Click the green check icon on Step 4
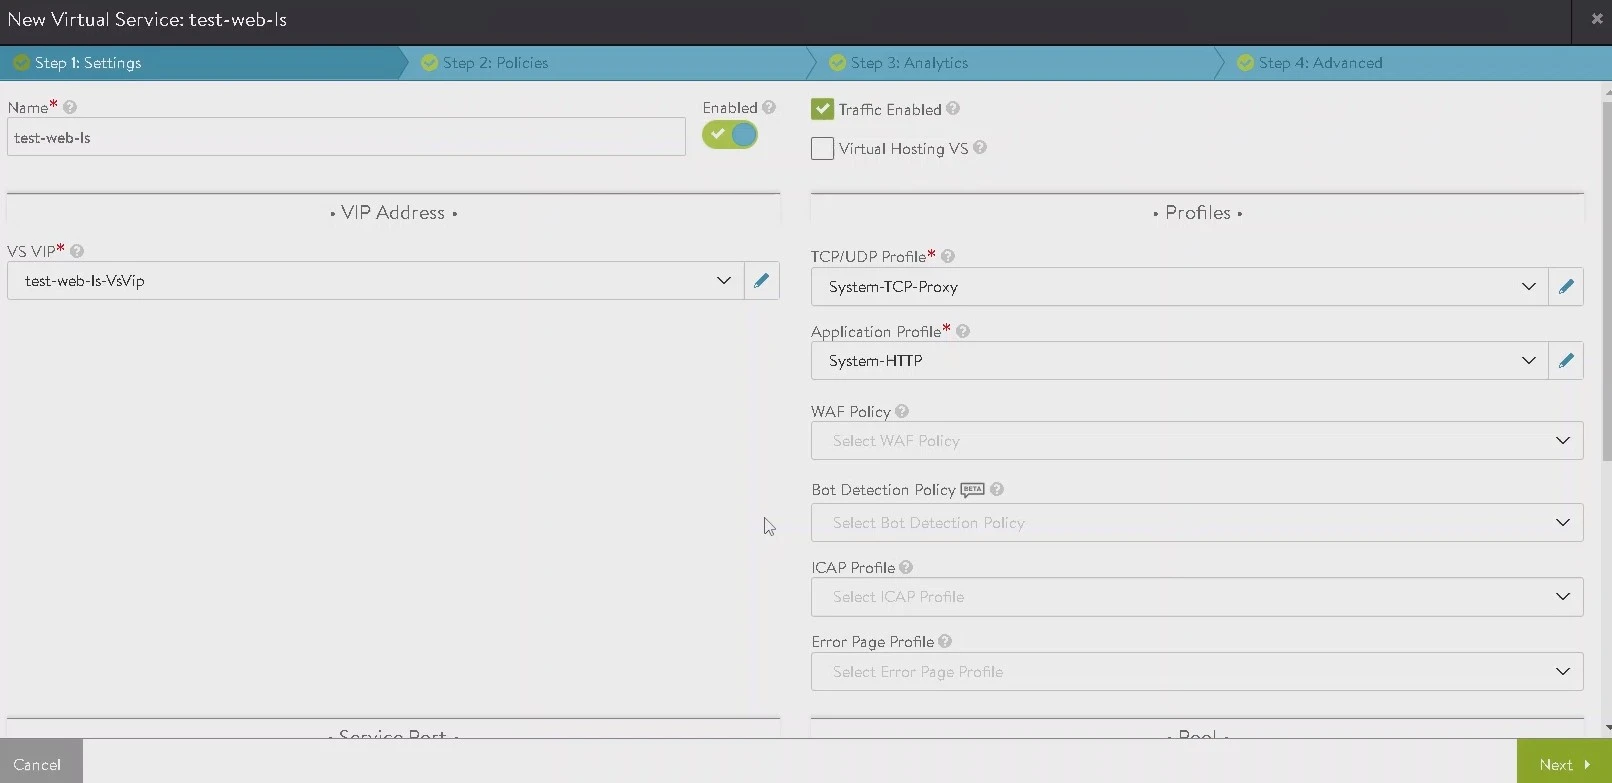Viewport: 1612px width, 783px height. tap(1246, 63)
